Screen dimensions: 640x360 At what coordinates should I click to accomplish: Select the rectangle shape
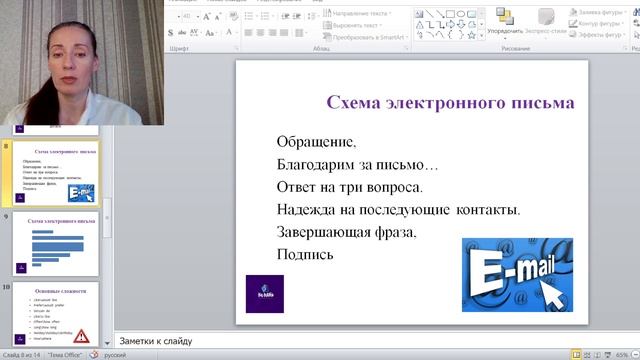tap(450, 14)
